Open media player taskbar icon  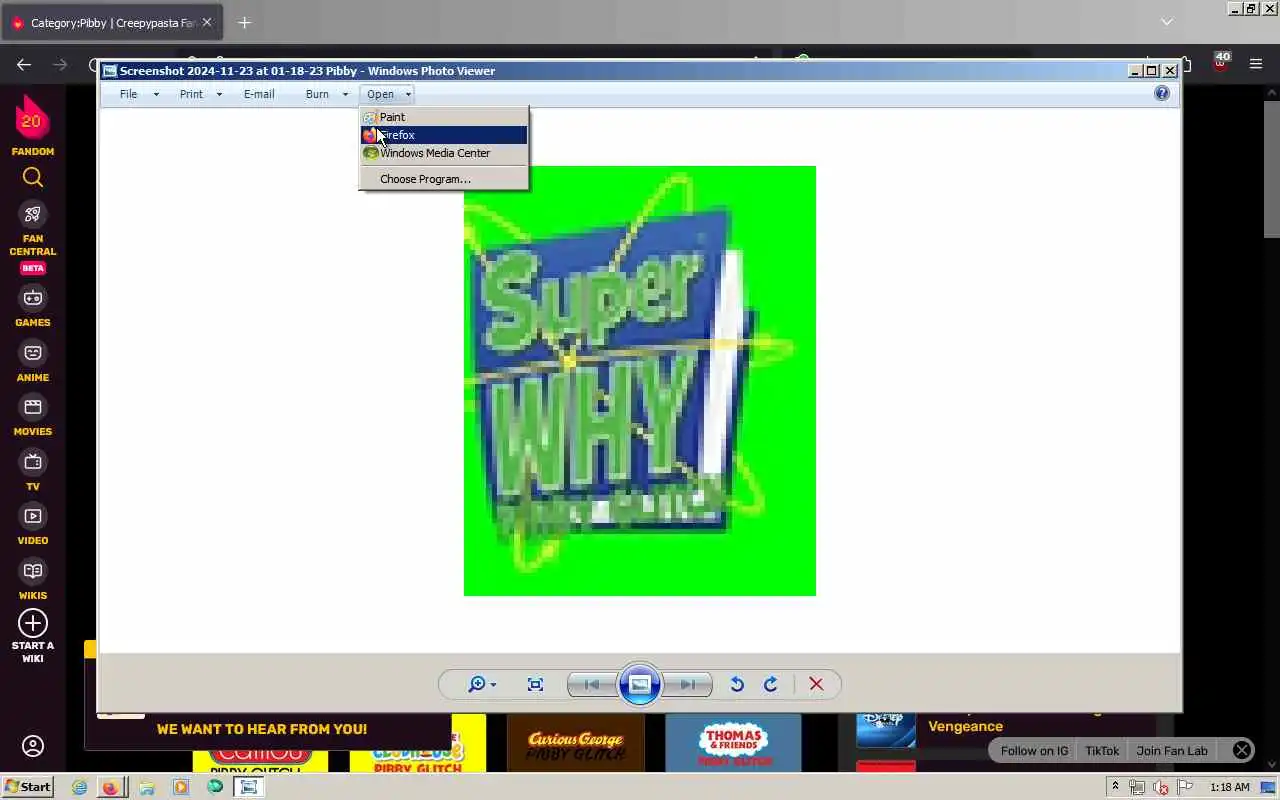coord(181,787)
